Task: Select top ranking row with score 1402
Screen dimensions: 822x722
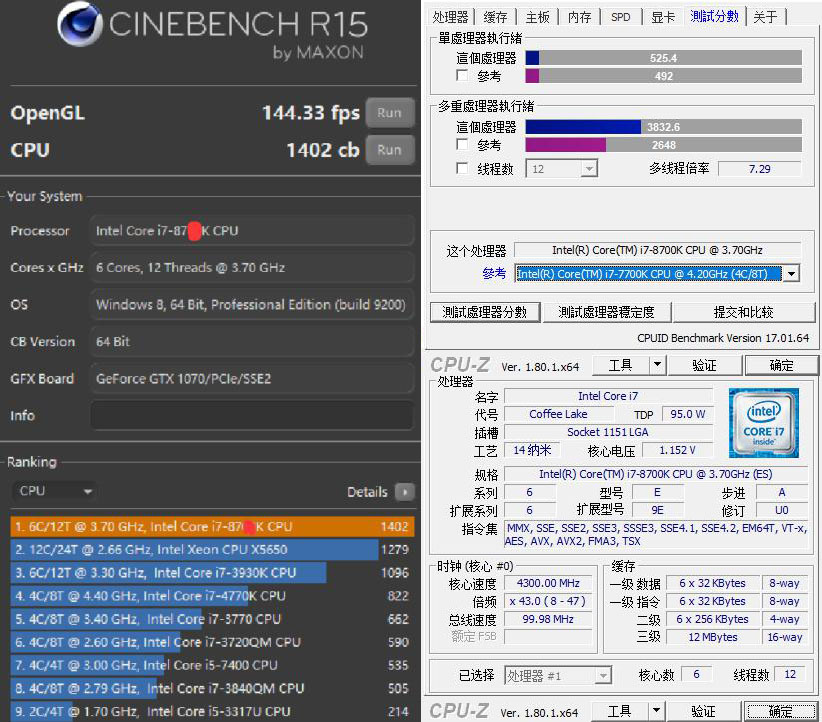Action: (x=212, y=526)
